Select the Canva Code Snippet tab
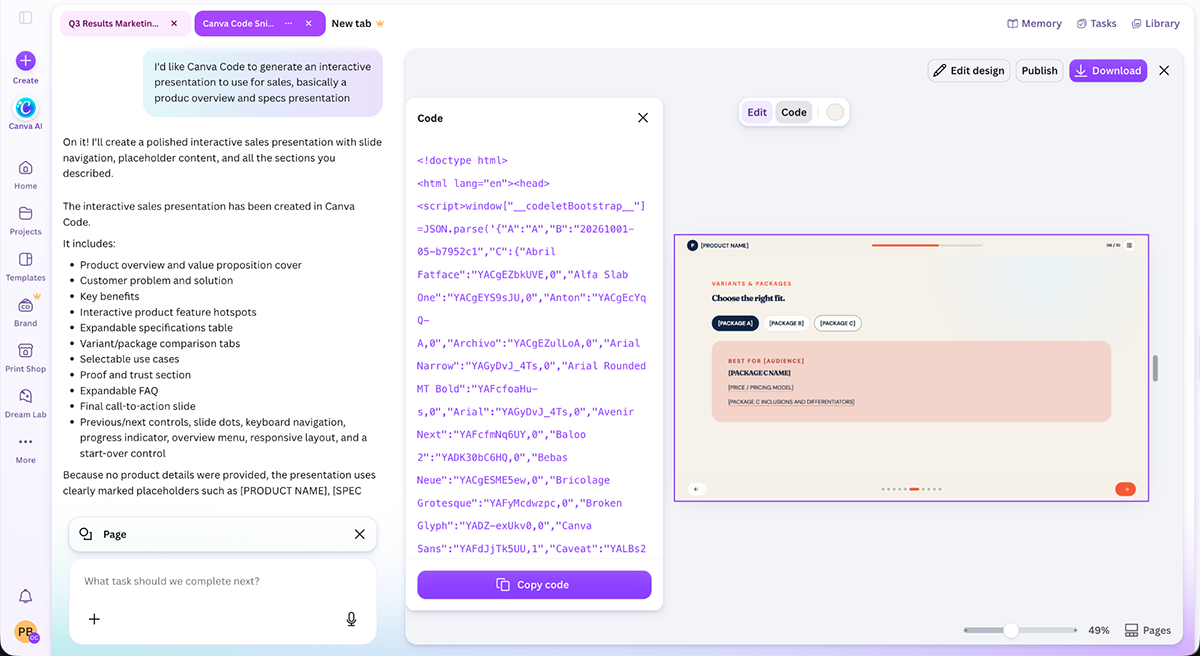The height and width of the screenshot is (656, 1200). (x=238, y=23)
